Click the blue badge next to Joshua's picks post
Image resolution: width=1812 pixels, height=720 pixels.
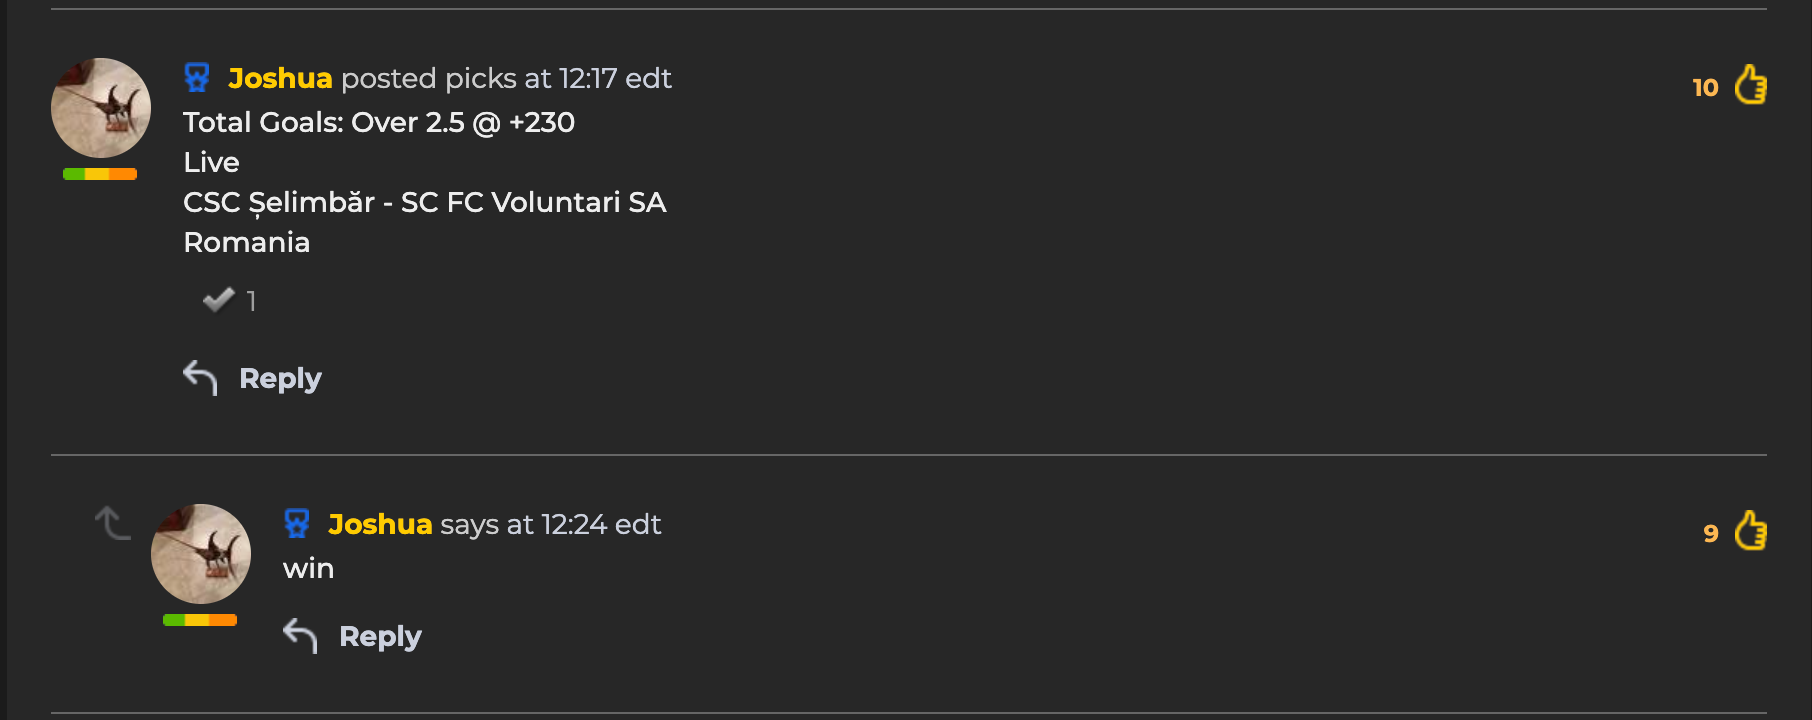197,77
